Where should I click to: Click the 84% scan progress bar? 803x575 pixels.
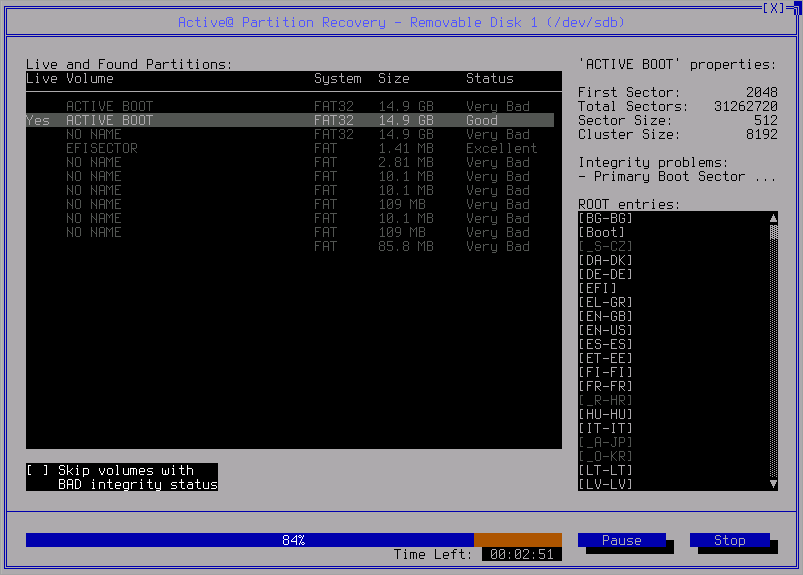[x=293, y=540]
